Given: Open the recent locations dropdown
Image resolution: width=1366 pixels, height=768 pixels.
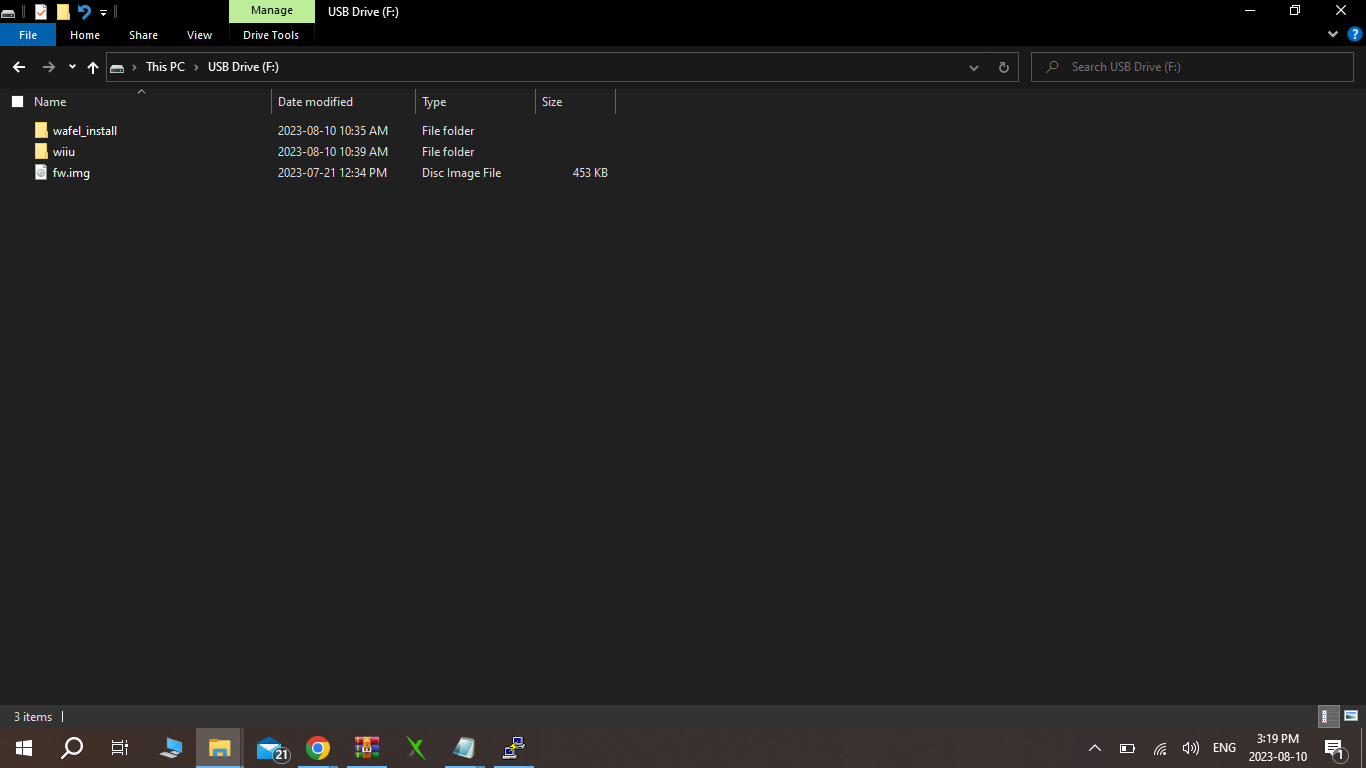Looking at the screenshot, I should point(72,67).
